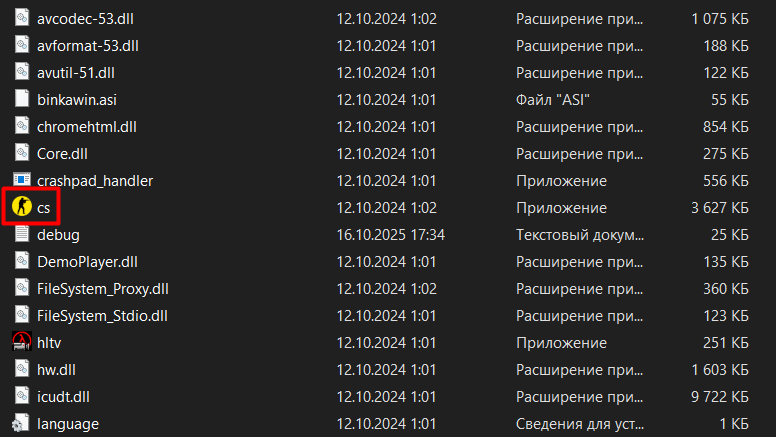The width and height of the screenshot is (776, 437).
Task: Click the yellow cs application icon
Action: point(21,207)
